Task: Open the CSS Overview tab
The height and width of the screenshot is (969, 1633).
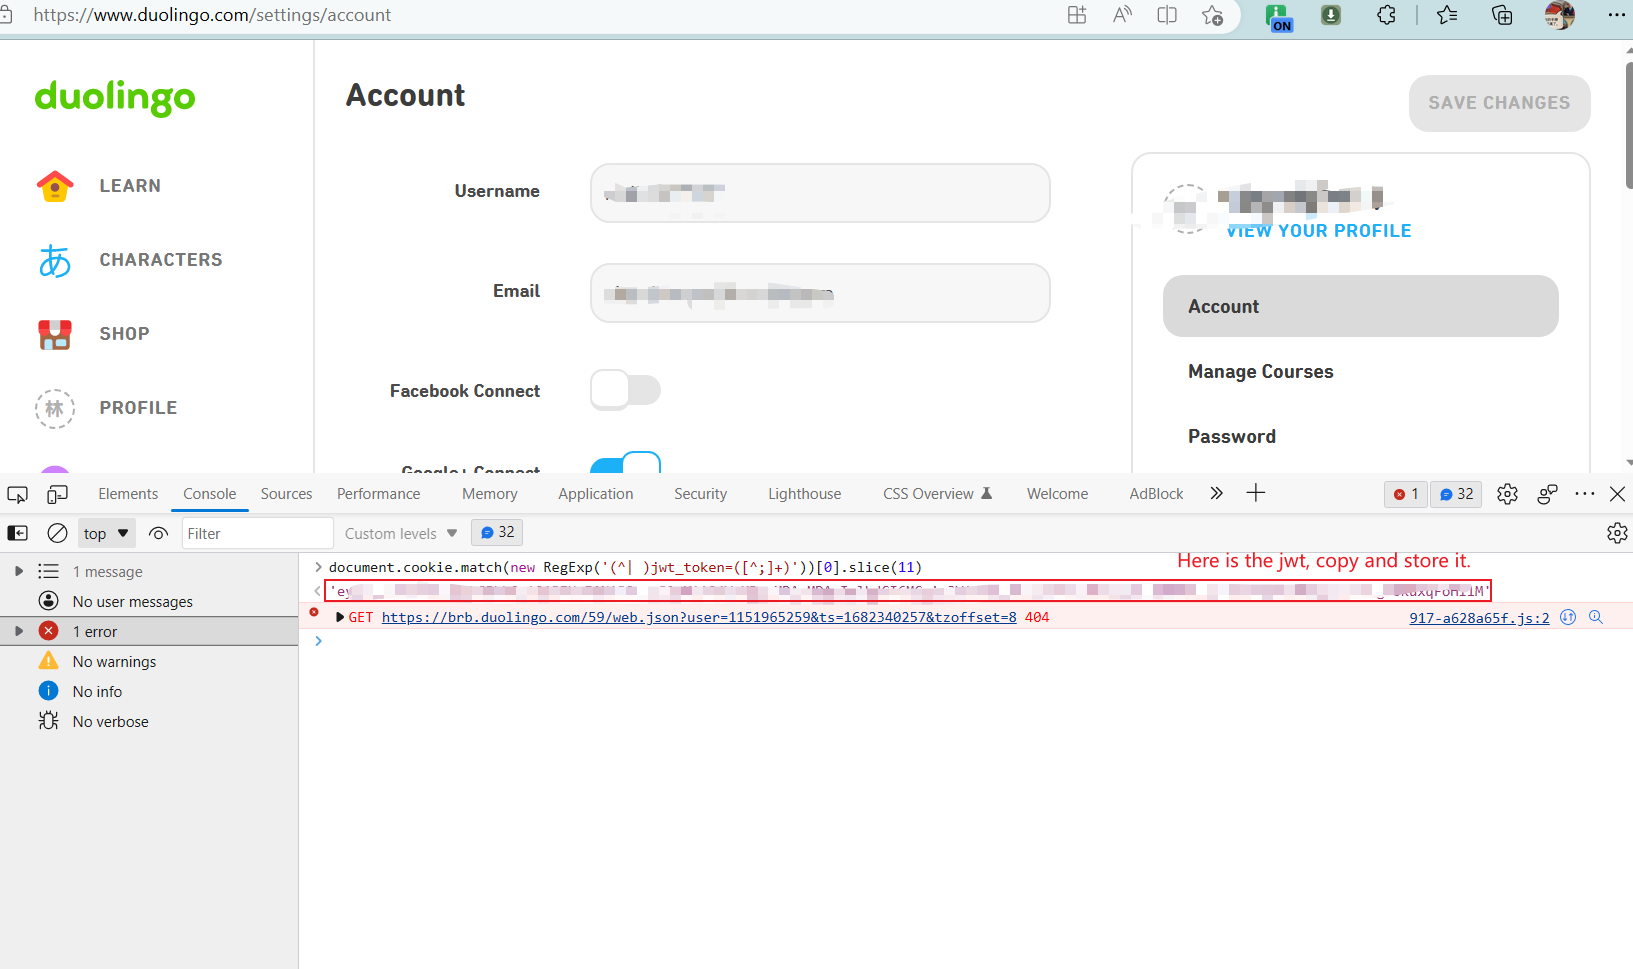Action: pyautogui.click(x=937, y=494)
